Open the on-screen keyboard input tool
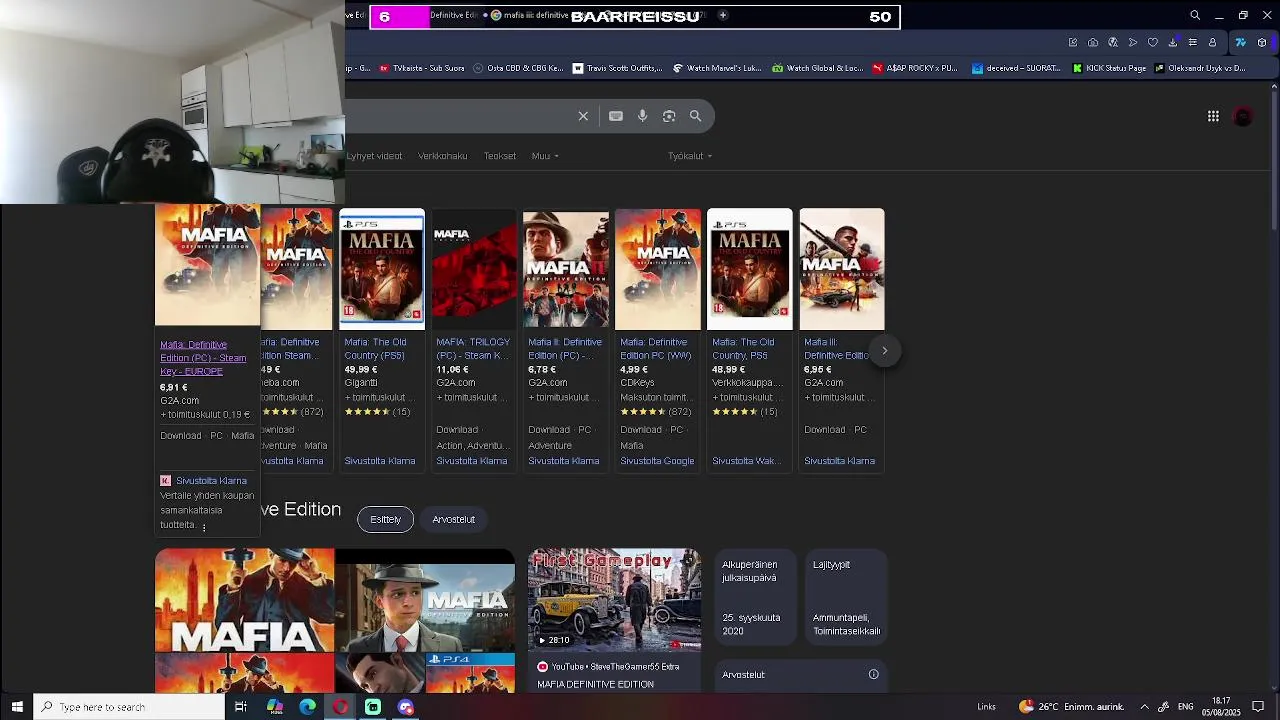The width and height of the screenshot is (1280, 720). click(x=616, y=116)
